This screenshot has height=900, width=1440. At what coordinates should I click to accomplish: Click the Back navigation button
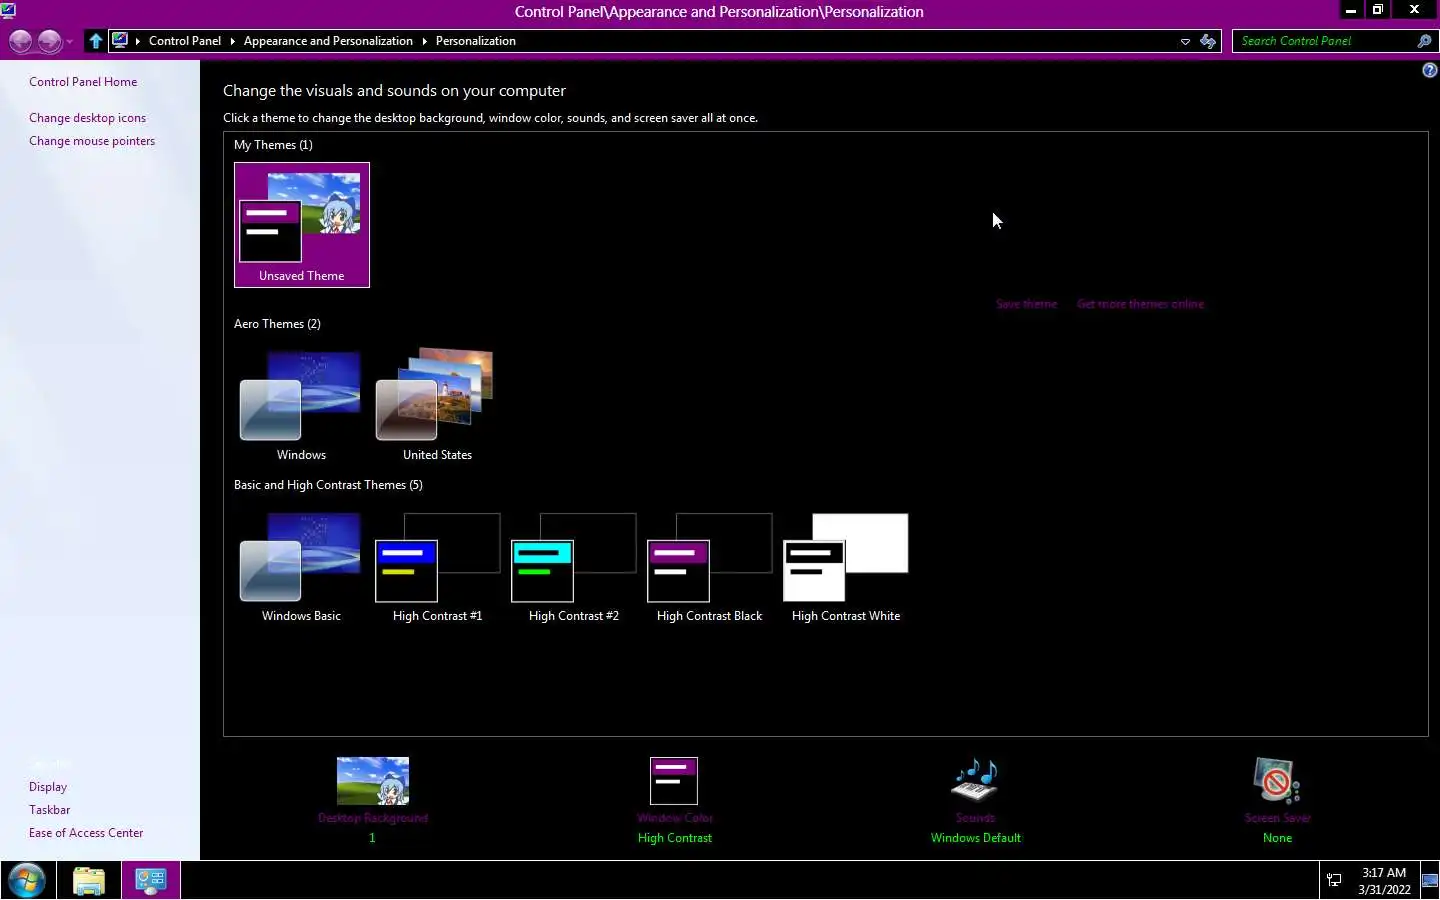pyautogui.click(x=20, y=41)
